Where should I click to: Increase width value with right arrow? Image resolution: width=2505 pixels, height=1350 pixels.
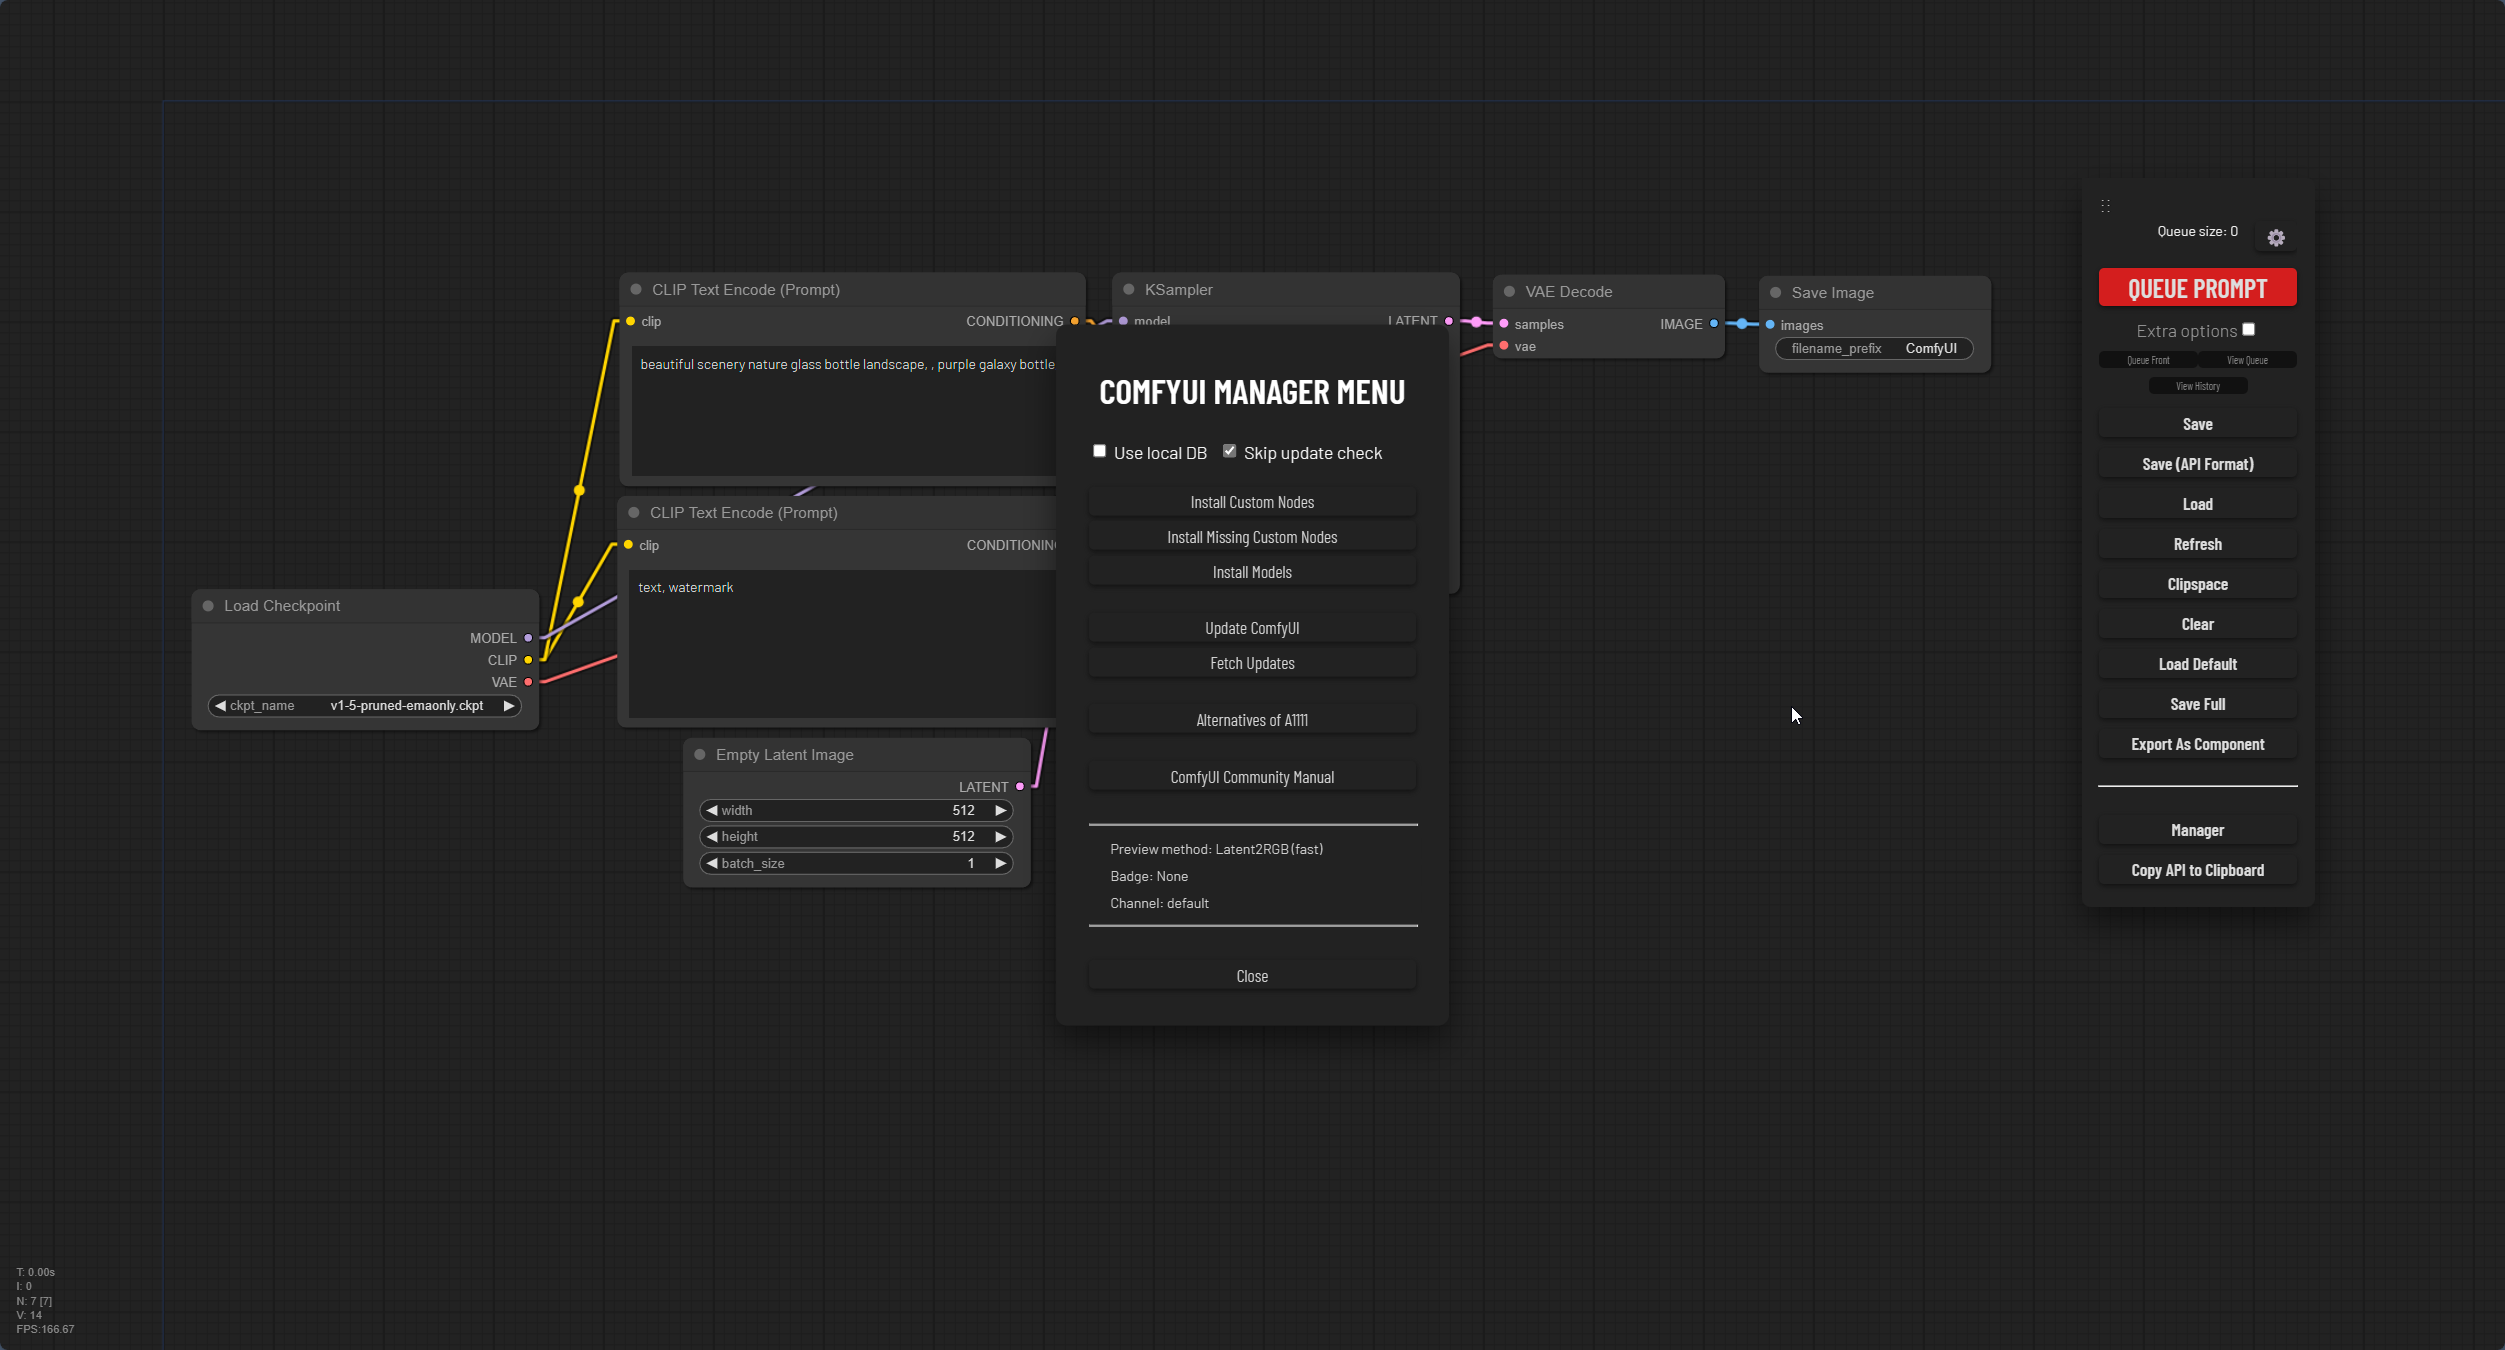(x=1000, y=810)
